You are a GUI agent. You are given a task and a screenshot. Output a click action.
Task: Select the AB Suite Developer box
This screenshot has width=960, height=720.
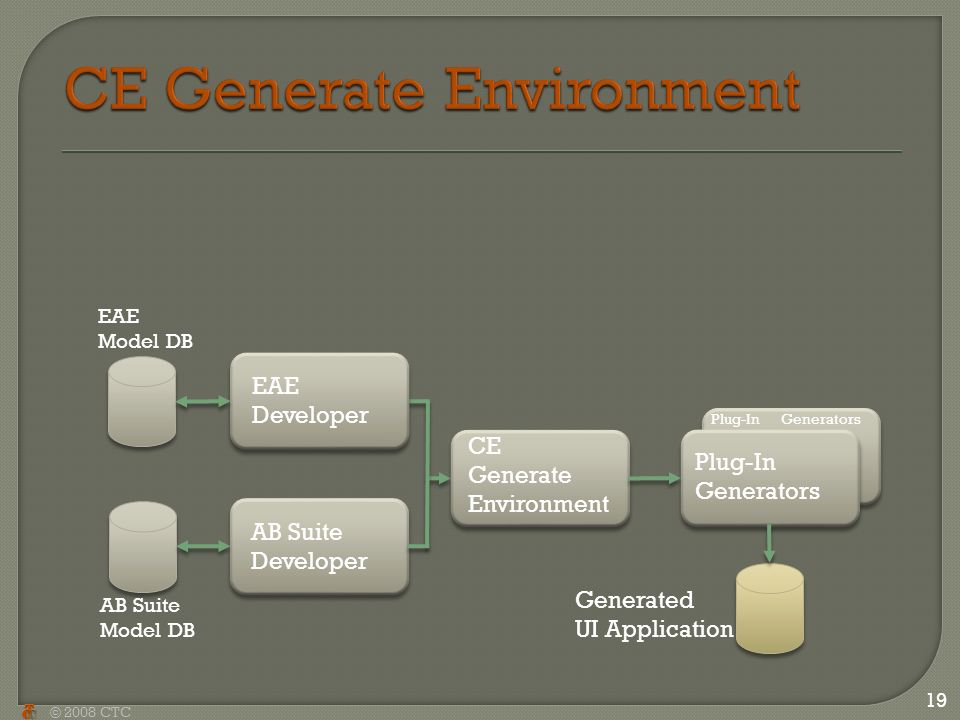coord(319,546)
